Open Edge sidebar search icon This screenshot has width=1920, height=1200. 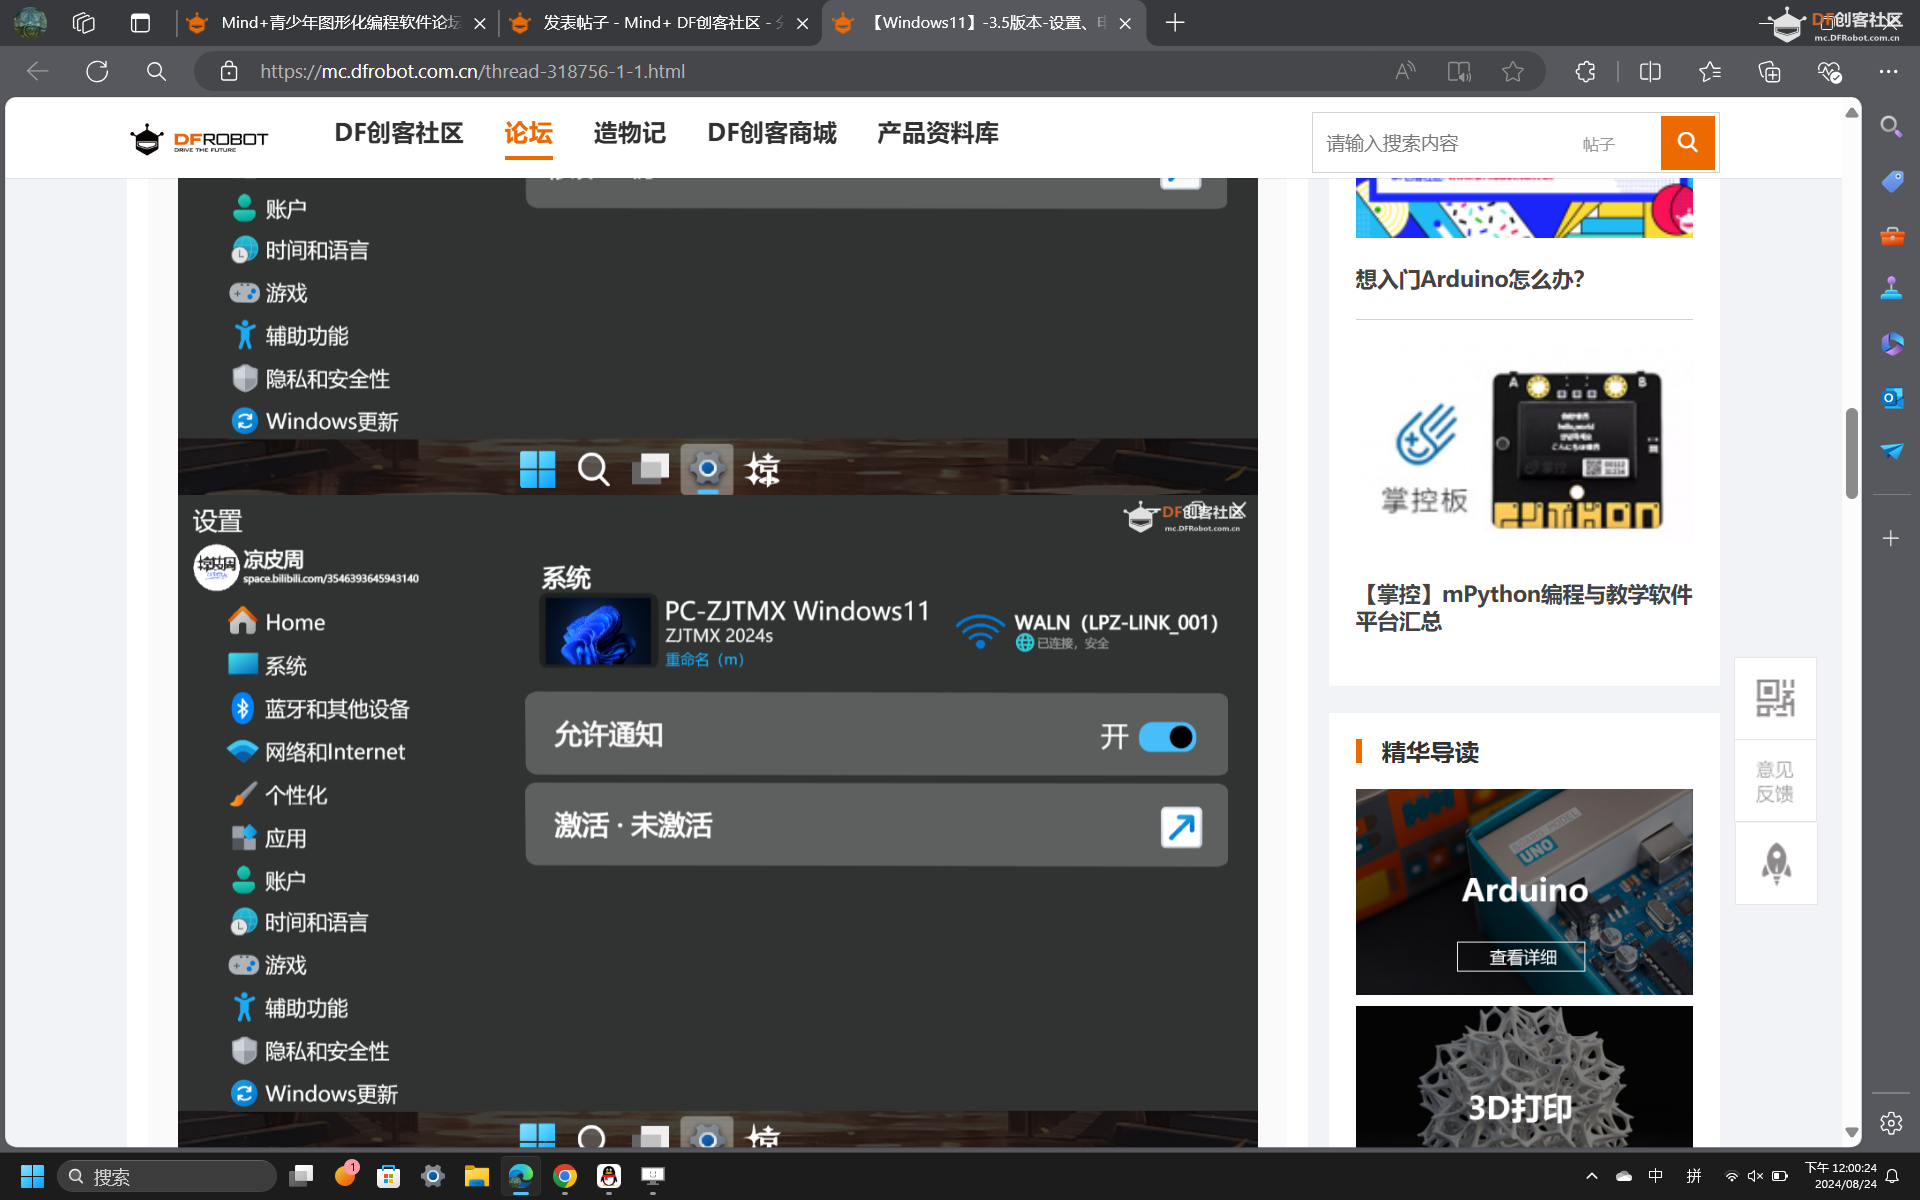1891,126
